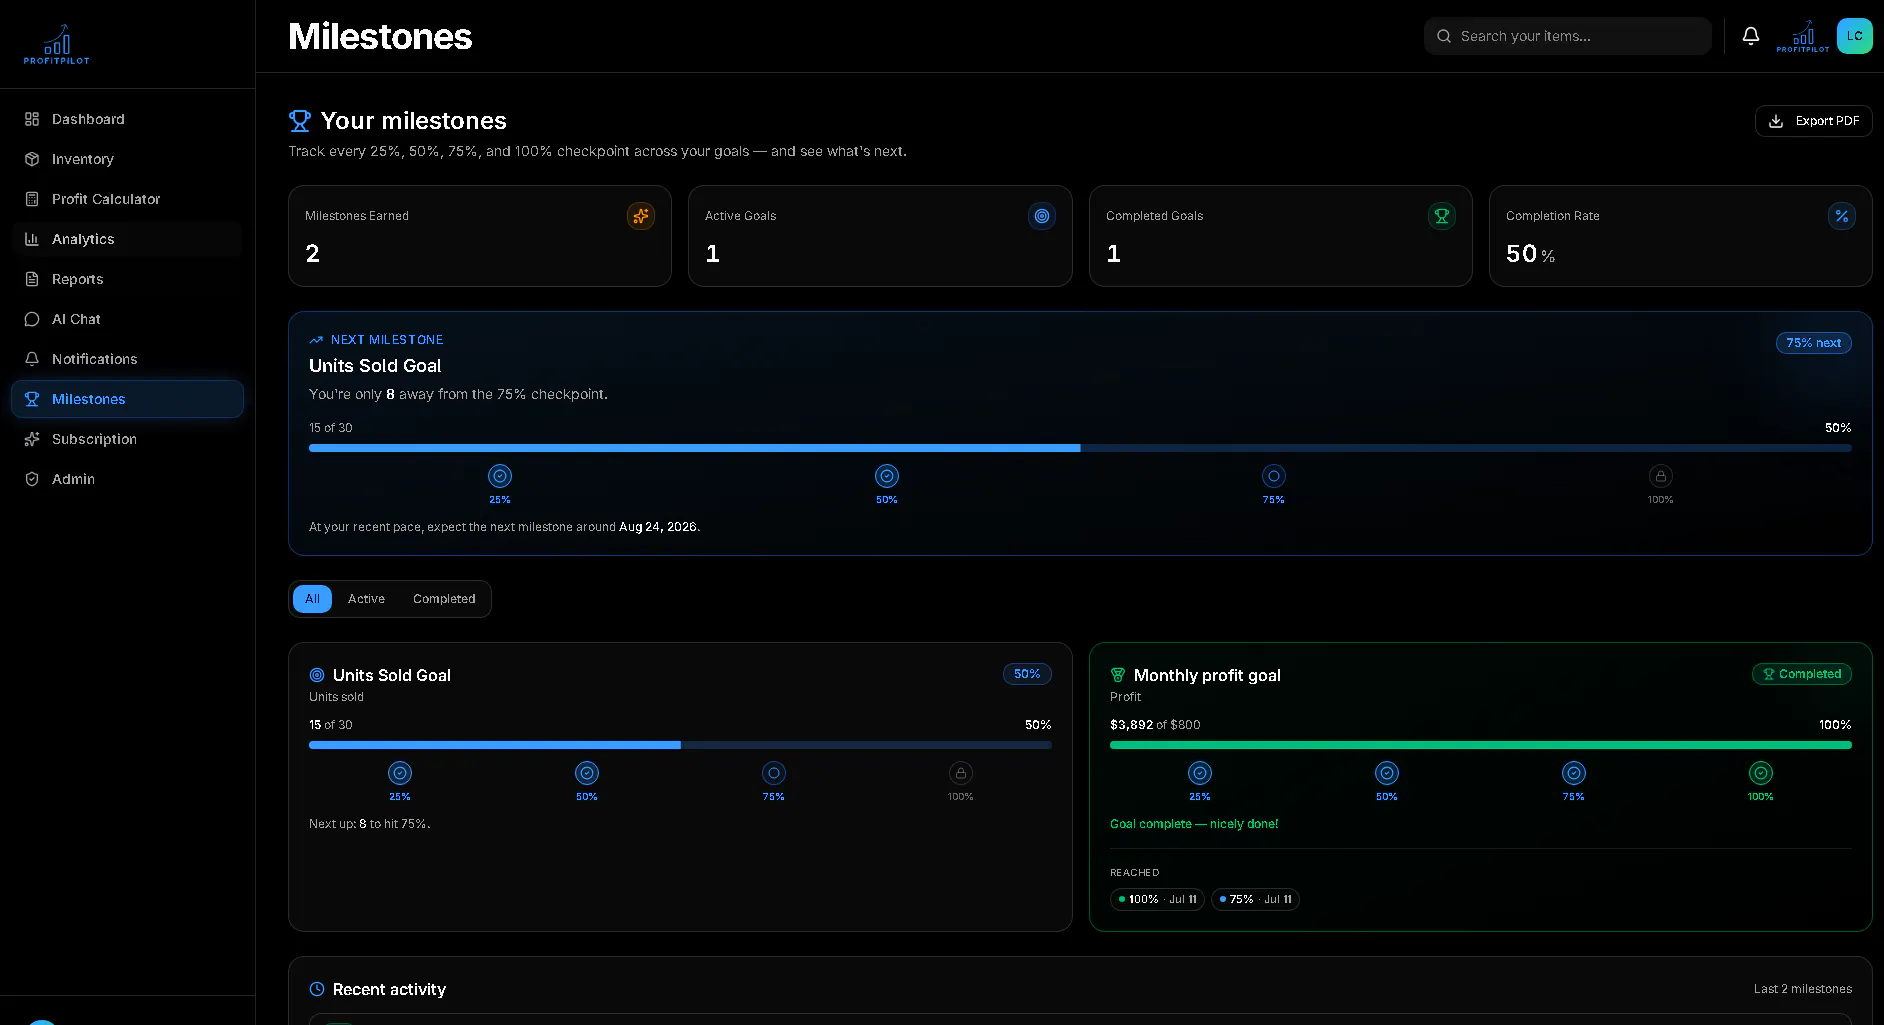
Task: Click the Active Goals target icon
Action: tap(1042, 216)
